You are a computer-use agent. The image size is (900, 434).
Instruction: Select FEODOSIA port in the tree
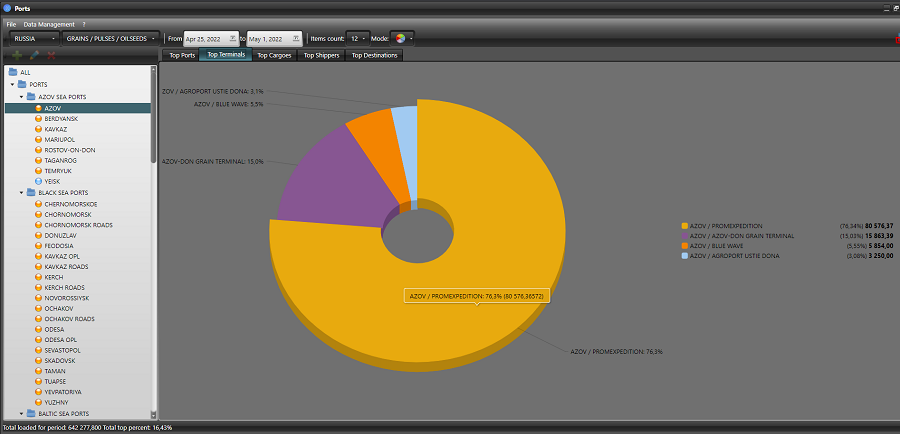tap(59, 246)
